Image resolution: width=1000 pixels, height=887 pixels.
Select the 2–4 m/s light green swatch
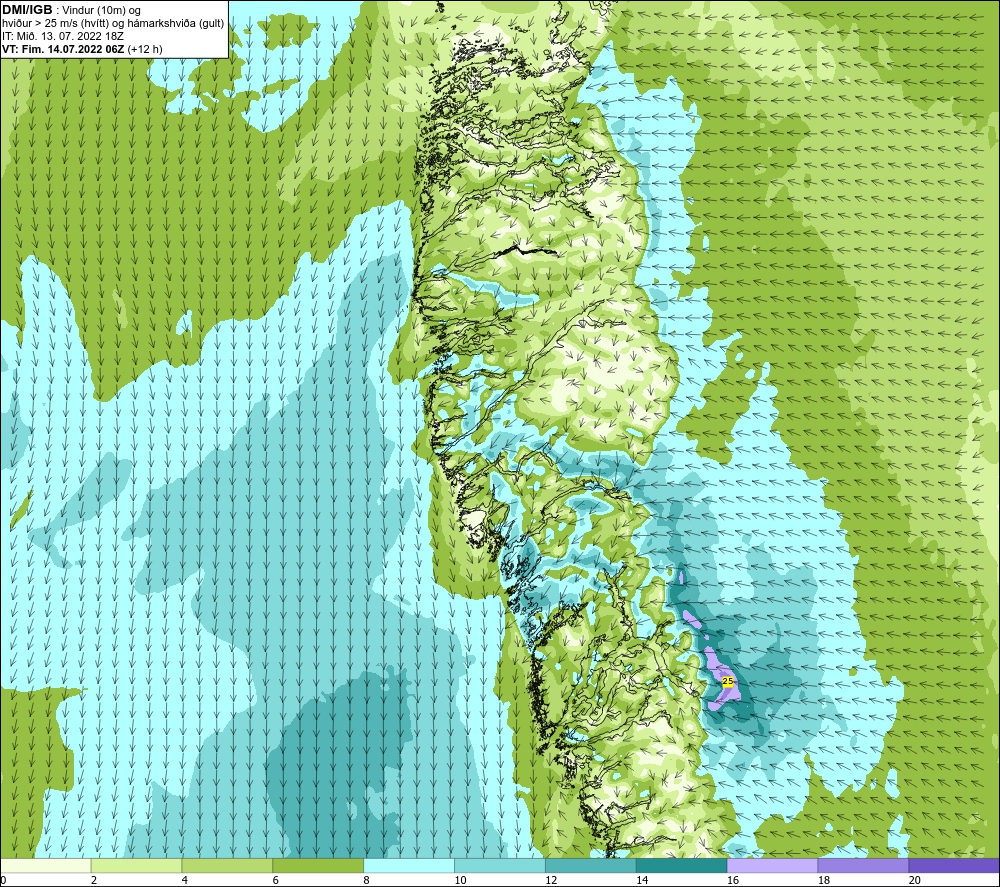136,865
